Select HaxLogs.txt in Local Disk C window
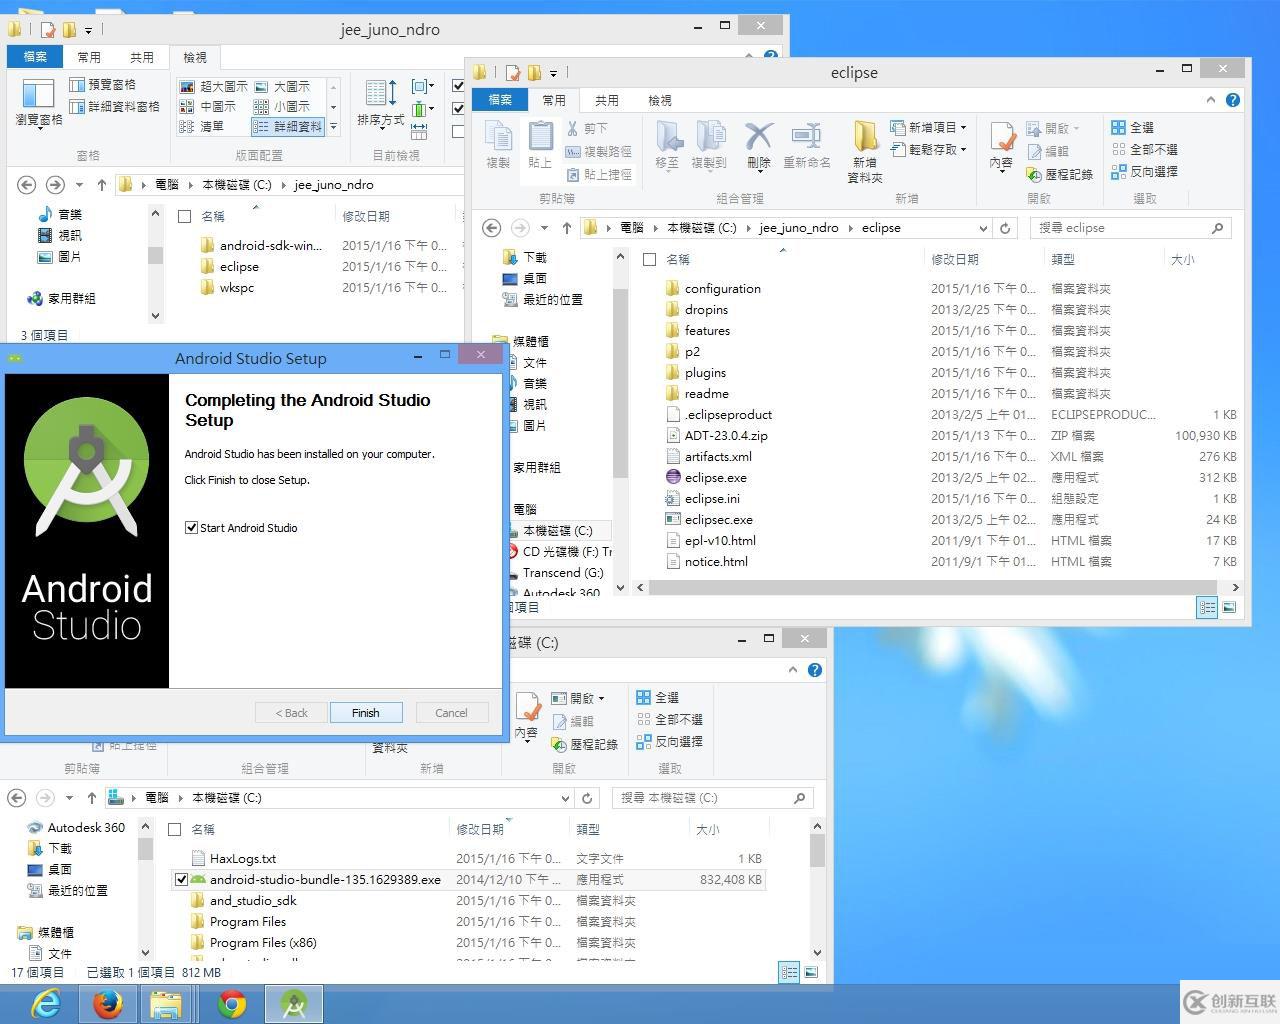This screenshot has width=1280, height=1024. coord(243,859)
